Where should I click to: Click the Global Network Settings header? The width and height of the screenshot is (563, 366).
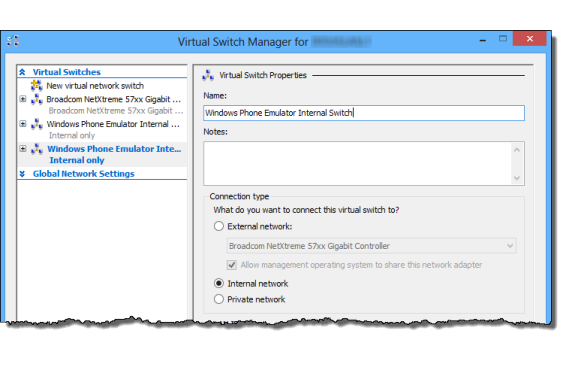tap(84, 174)
